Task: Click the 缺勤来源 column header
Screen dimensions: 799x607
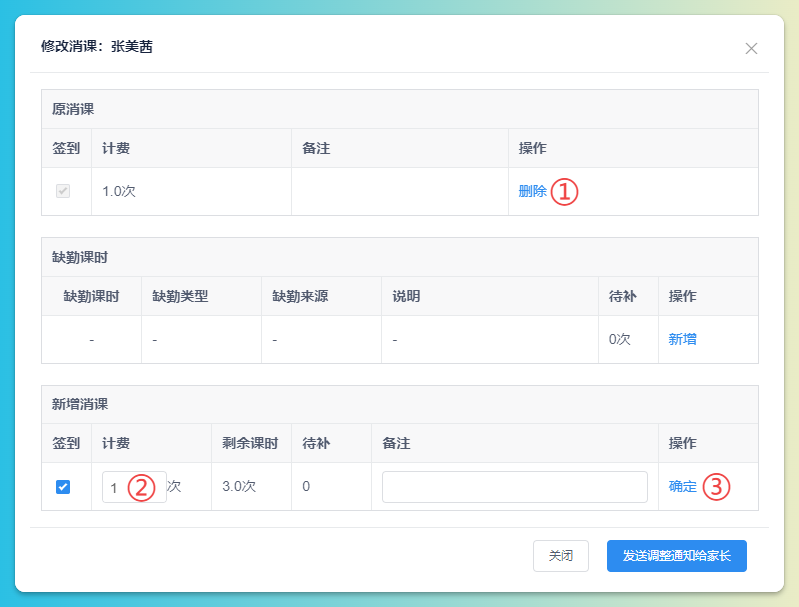Action: click(300, 296)
